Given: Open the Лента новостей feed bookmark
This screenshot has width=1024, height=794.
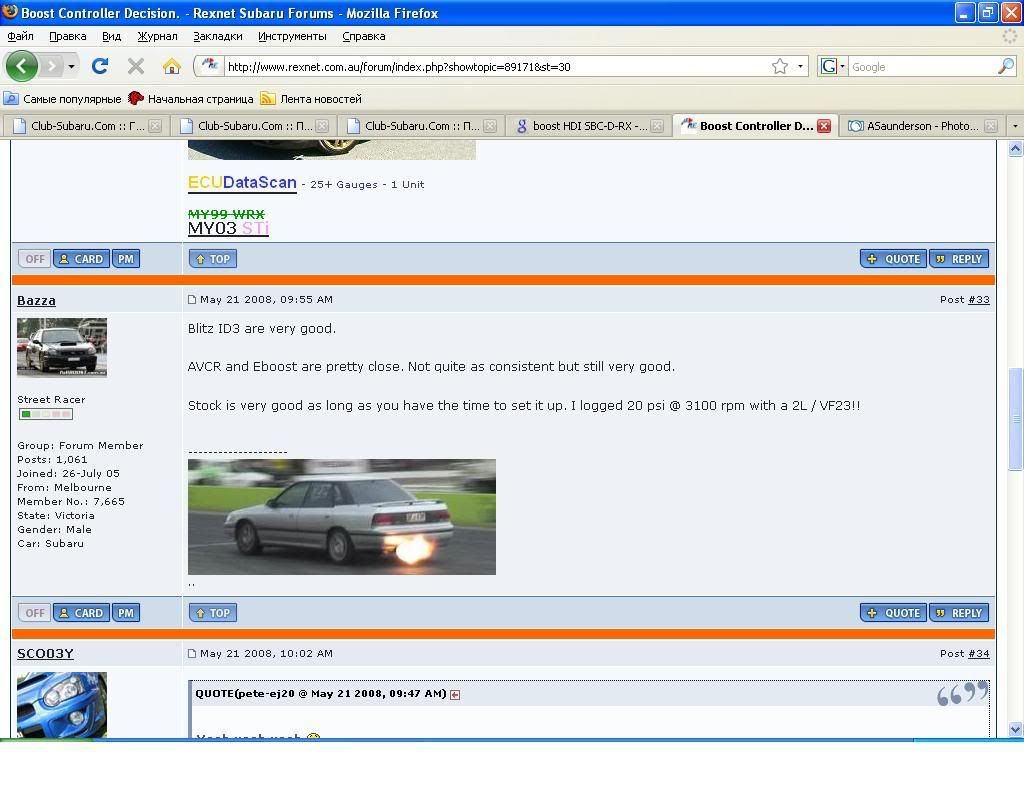Looking at the screenshot, I should click(311, 99).
